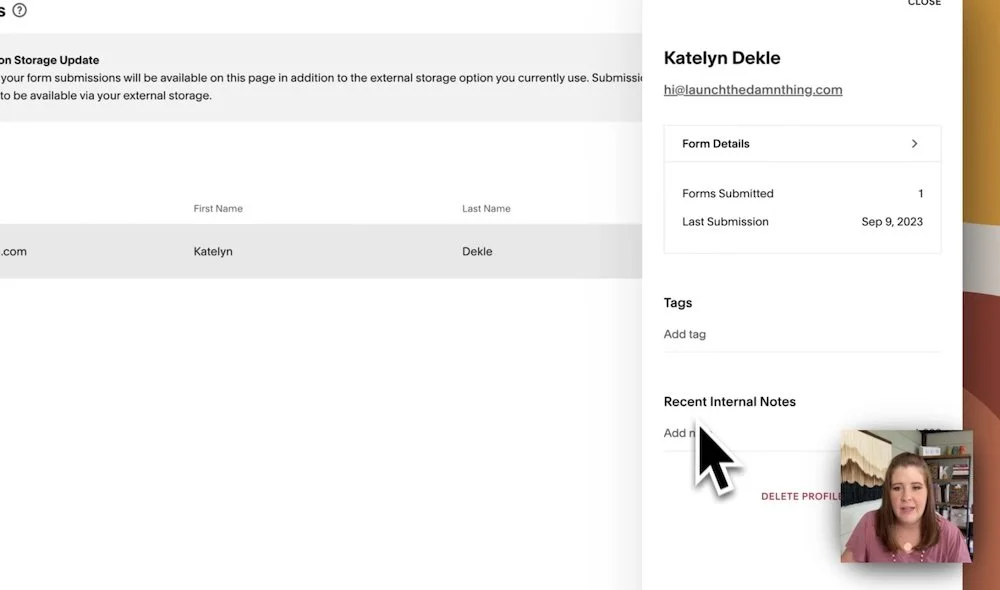
Task: Sort by the Last Name column header
Action: click(486, 209)
